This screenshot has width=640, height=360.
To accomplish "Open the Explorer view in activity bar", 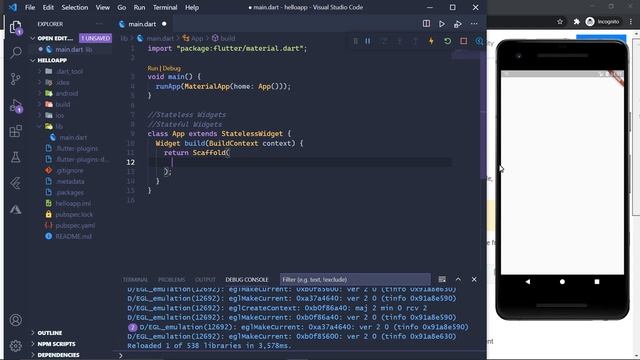I will [x=16, y=27].
